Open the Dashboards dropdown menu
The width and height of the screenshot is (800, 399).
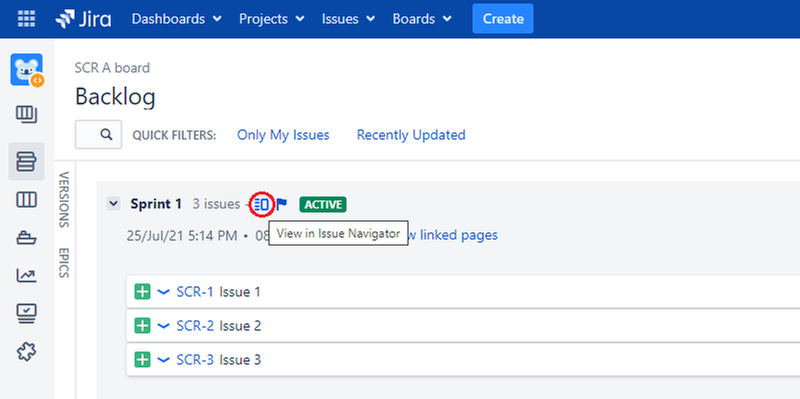point(177,19)
